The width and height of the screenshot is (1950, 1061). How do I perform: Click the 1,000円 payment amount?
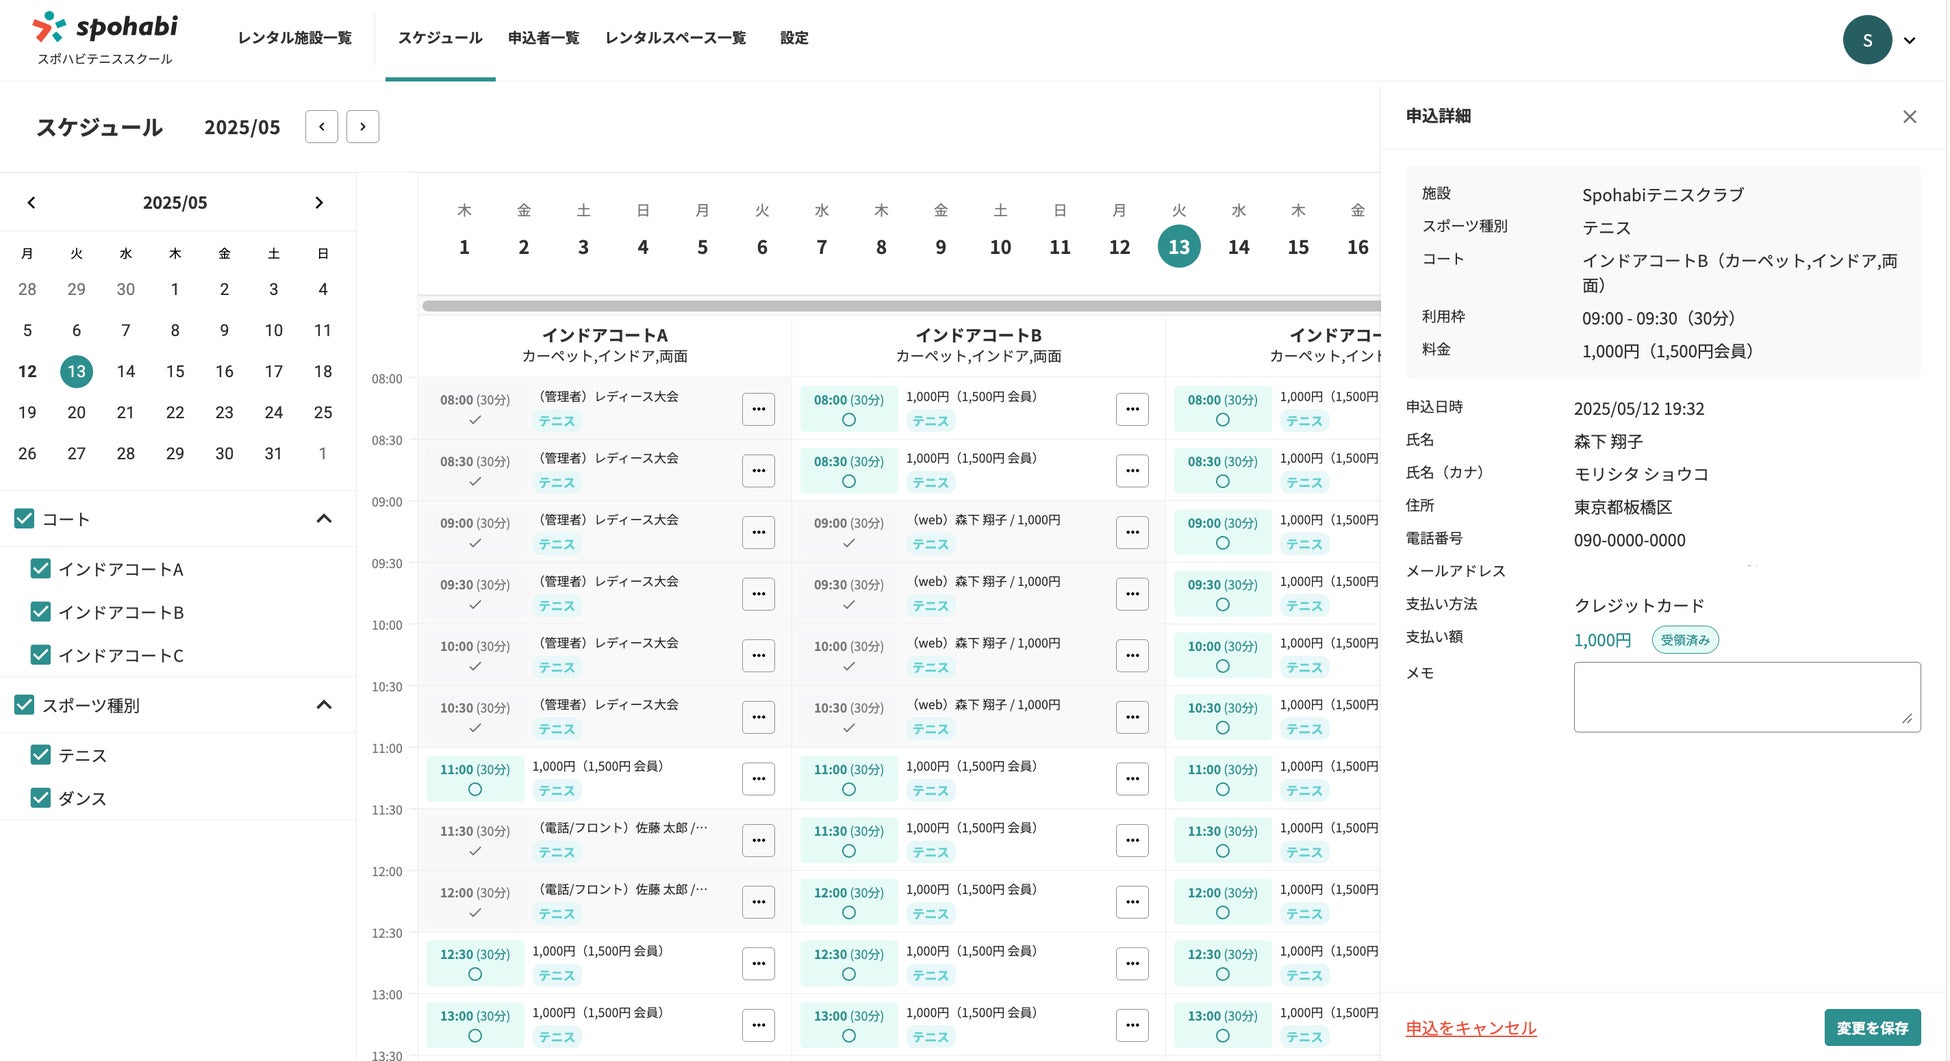(x=1602, y=640)
